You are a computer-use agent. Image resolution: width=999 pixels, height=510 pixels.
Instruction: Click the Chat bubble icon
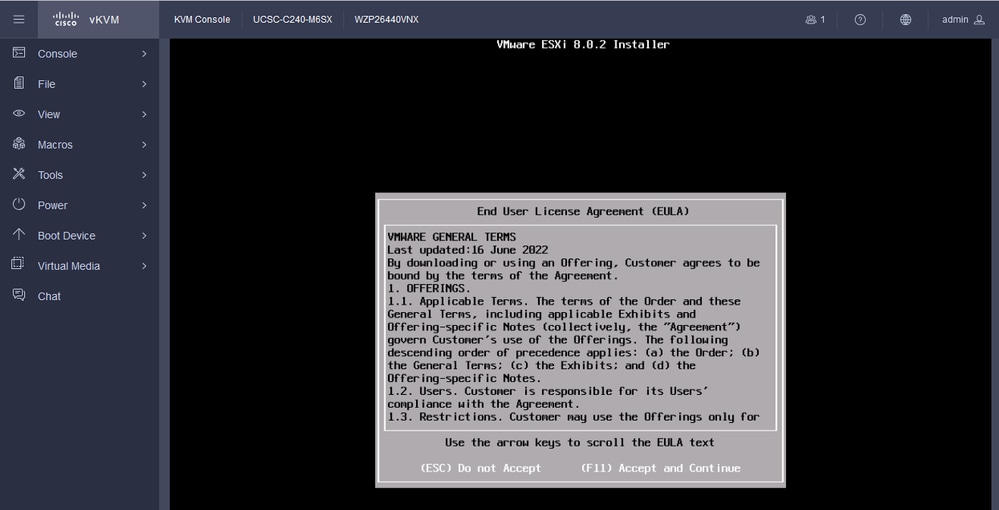pyautogui.click(x=19, y=295)
